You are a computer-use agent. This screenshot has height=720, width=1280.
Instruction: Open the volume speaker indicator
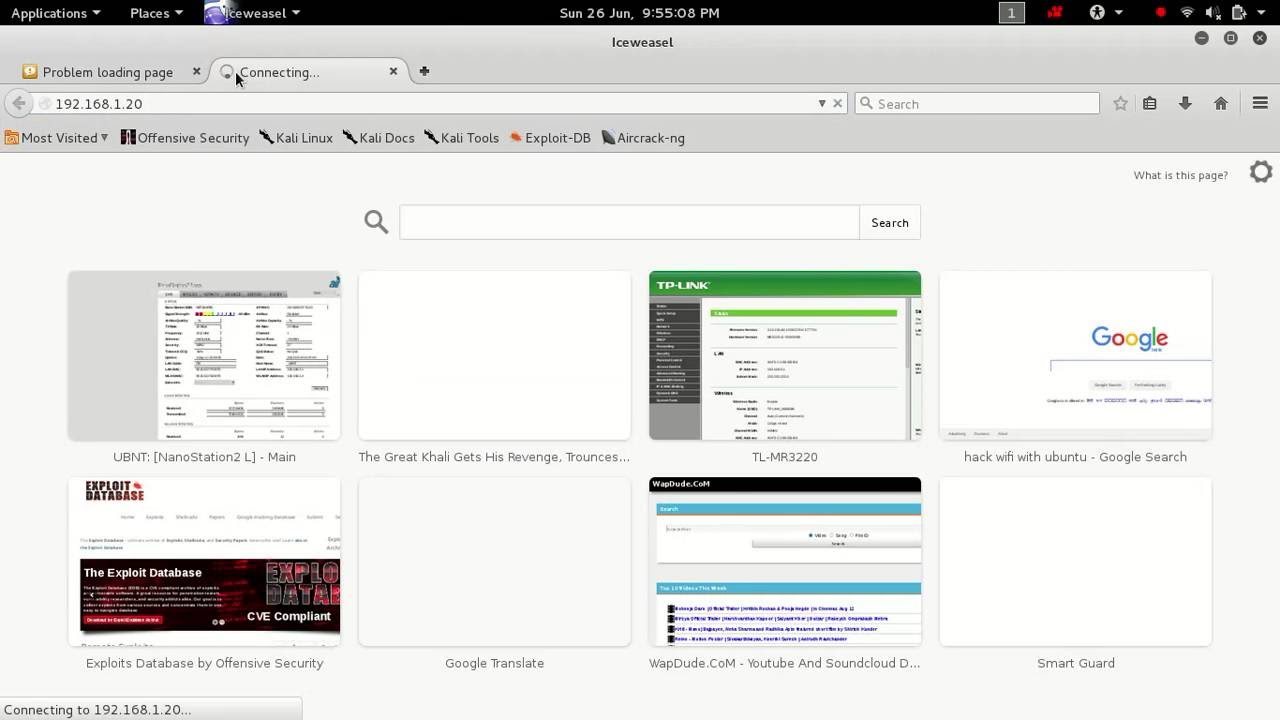(1213, 13)
